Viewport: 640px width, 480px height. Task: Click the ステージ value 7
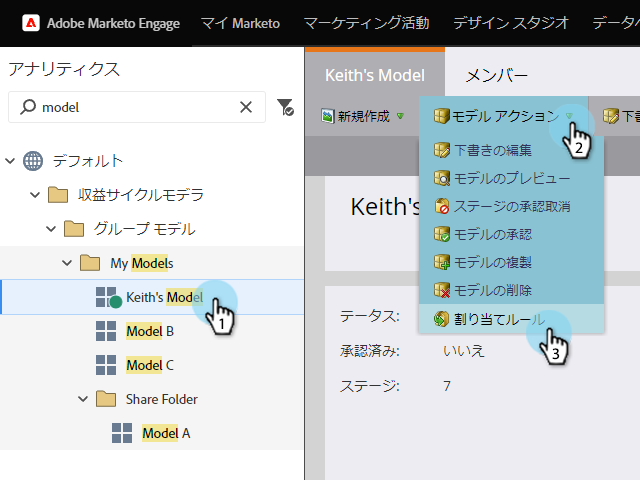(x=447, y=386)
